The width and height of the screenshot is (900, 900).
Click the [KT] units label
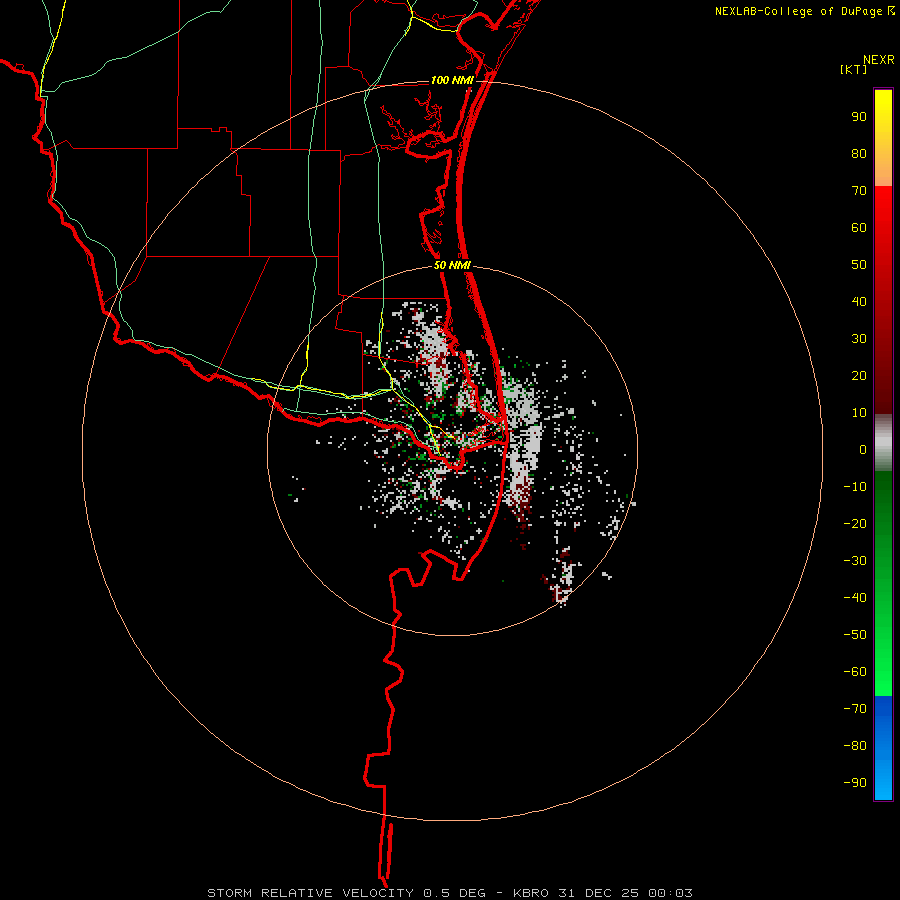[853, 69]
